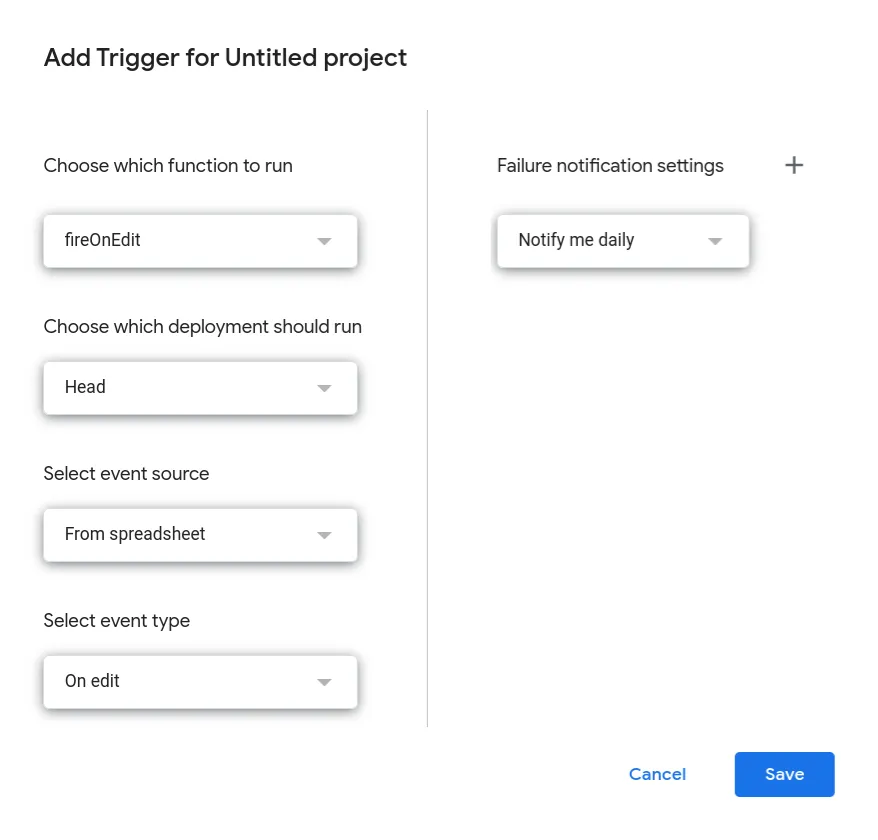
Task: Click the "Add Trigger for Untitled project" title
Action: [x=225, y=58]
